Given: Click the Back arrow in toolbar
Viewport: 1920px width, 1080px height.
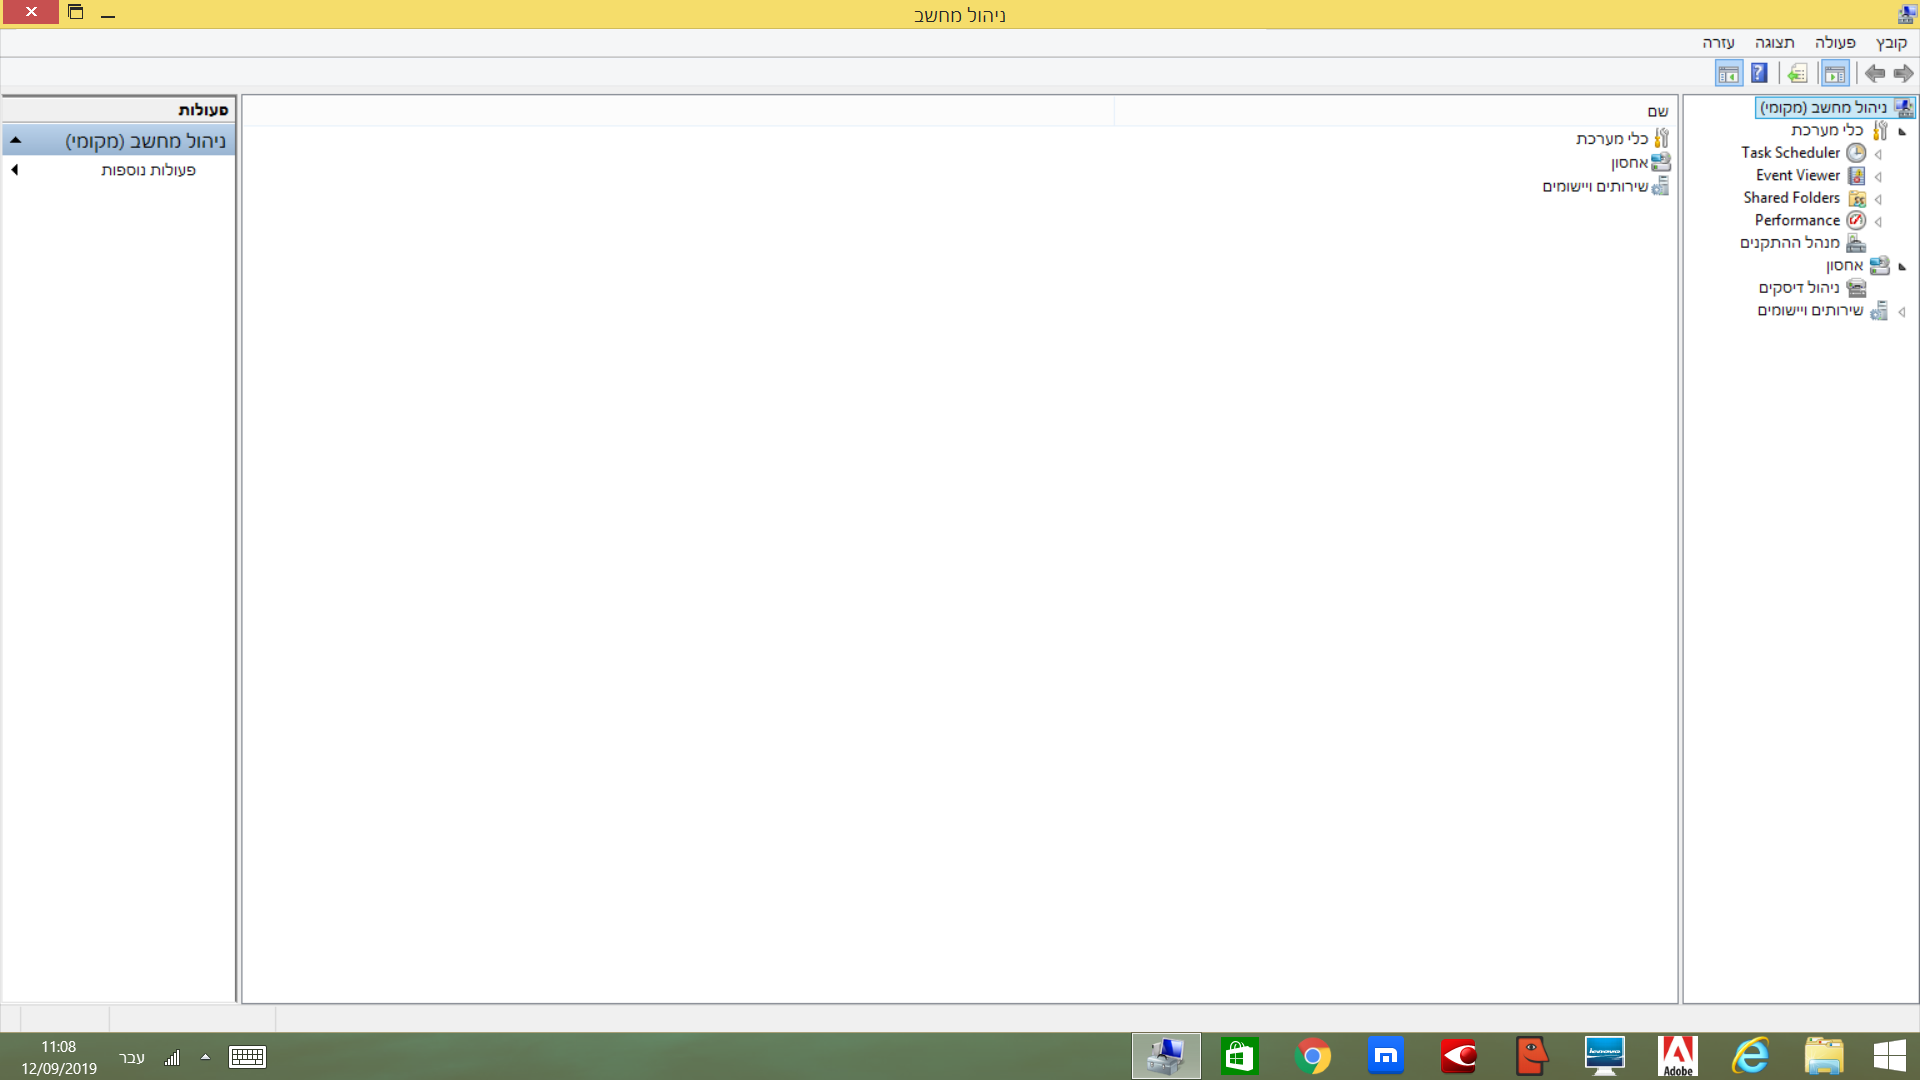Looking at the screenshot, I should click(1903, 73).
